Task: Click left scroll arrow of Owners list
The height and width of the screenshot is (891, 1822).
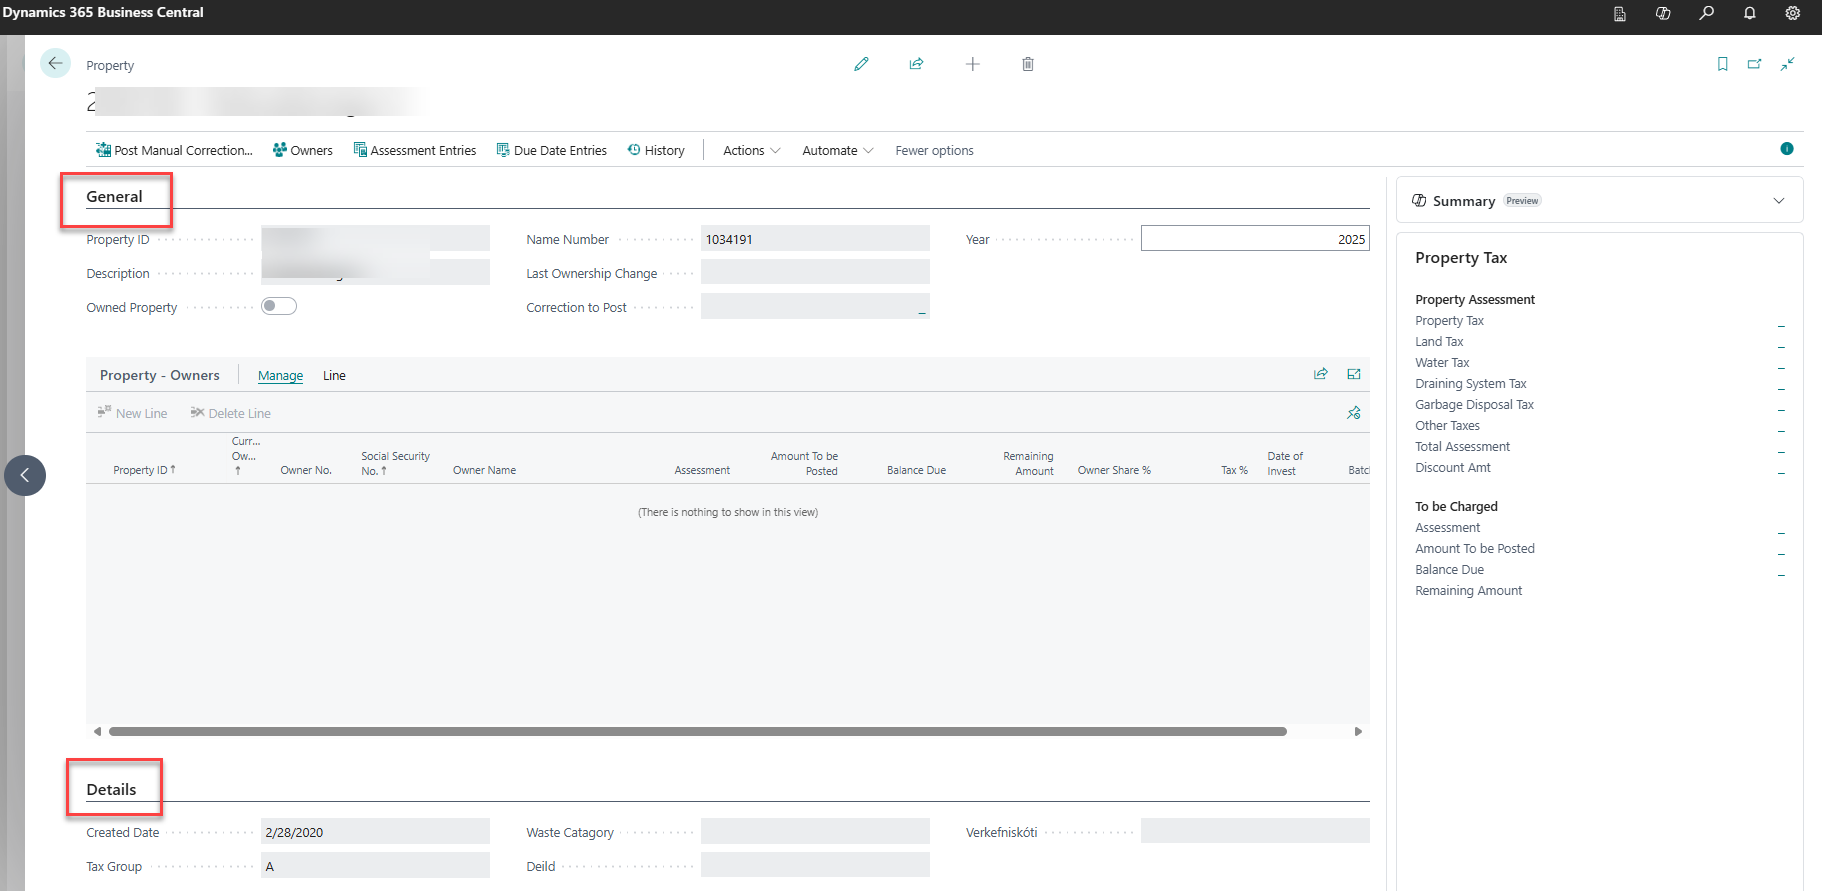Action: pos(97,731)
